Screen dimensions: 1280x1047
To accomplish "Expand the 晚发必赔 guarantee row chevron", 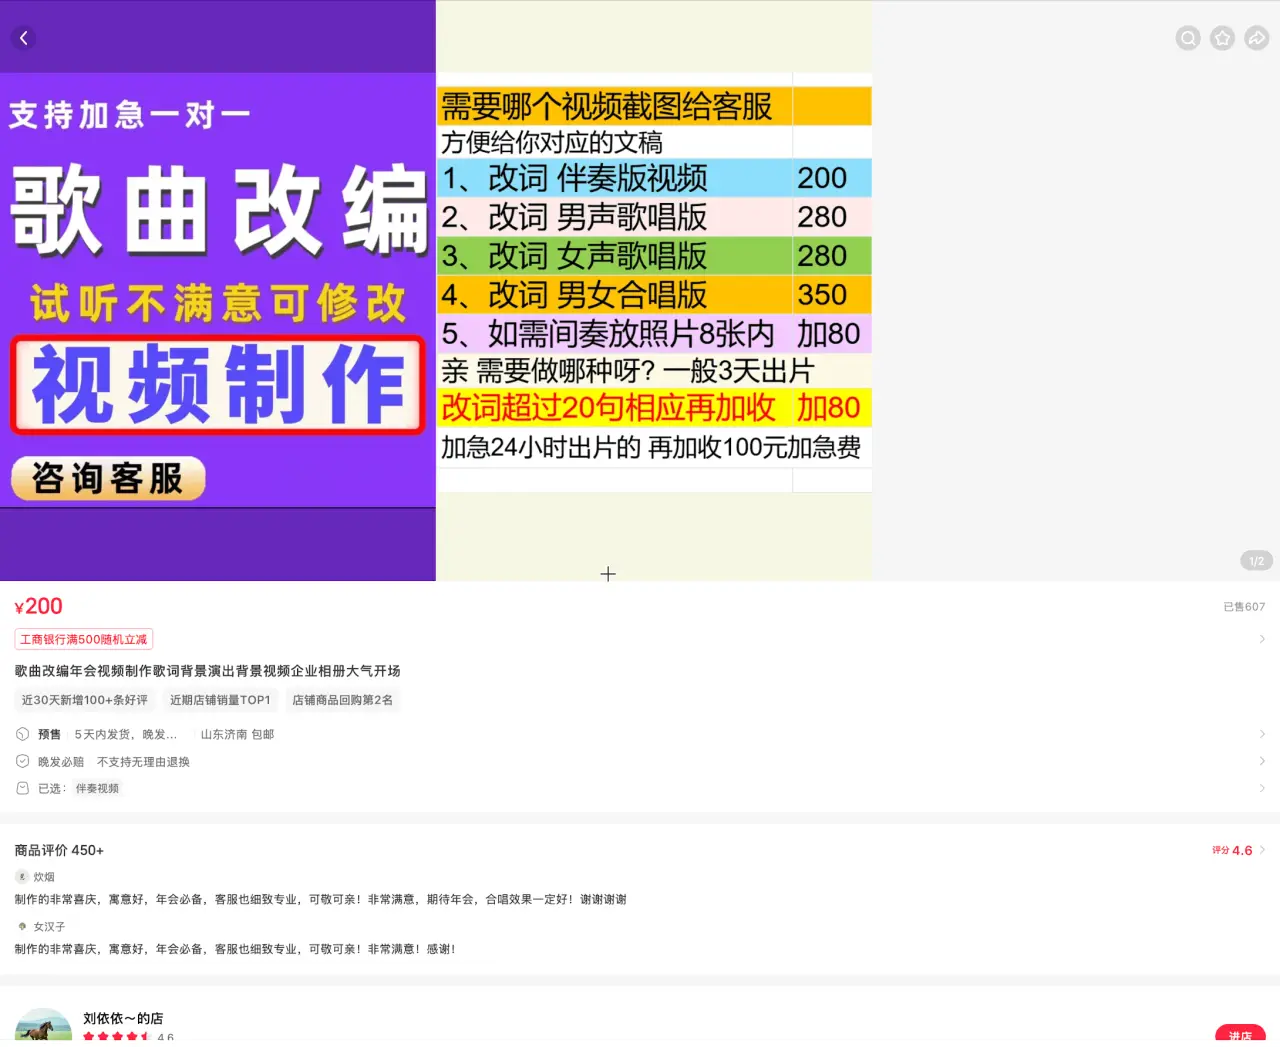I will [1262, 761].
